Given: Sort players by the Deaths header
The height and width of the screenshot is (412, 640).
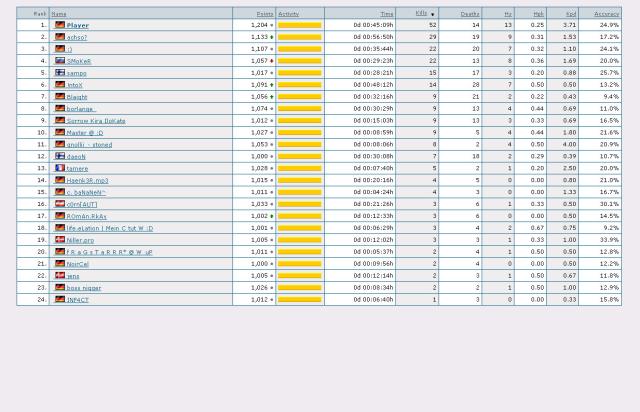Looking at the screenshot, I should coord(470,14).
